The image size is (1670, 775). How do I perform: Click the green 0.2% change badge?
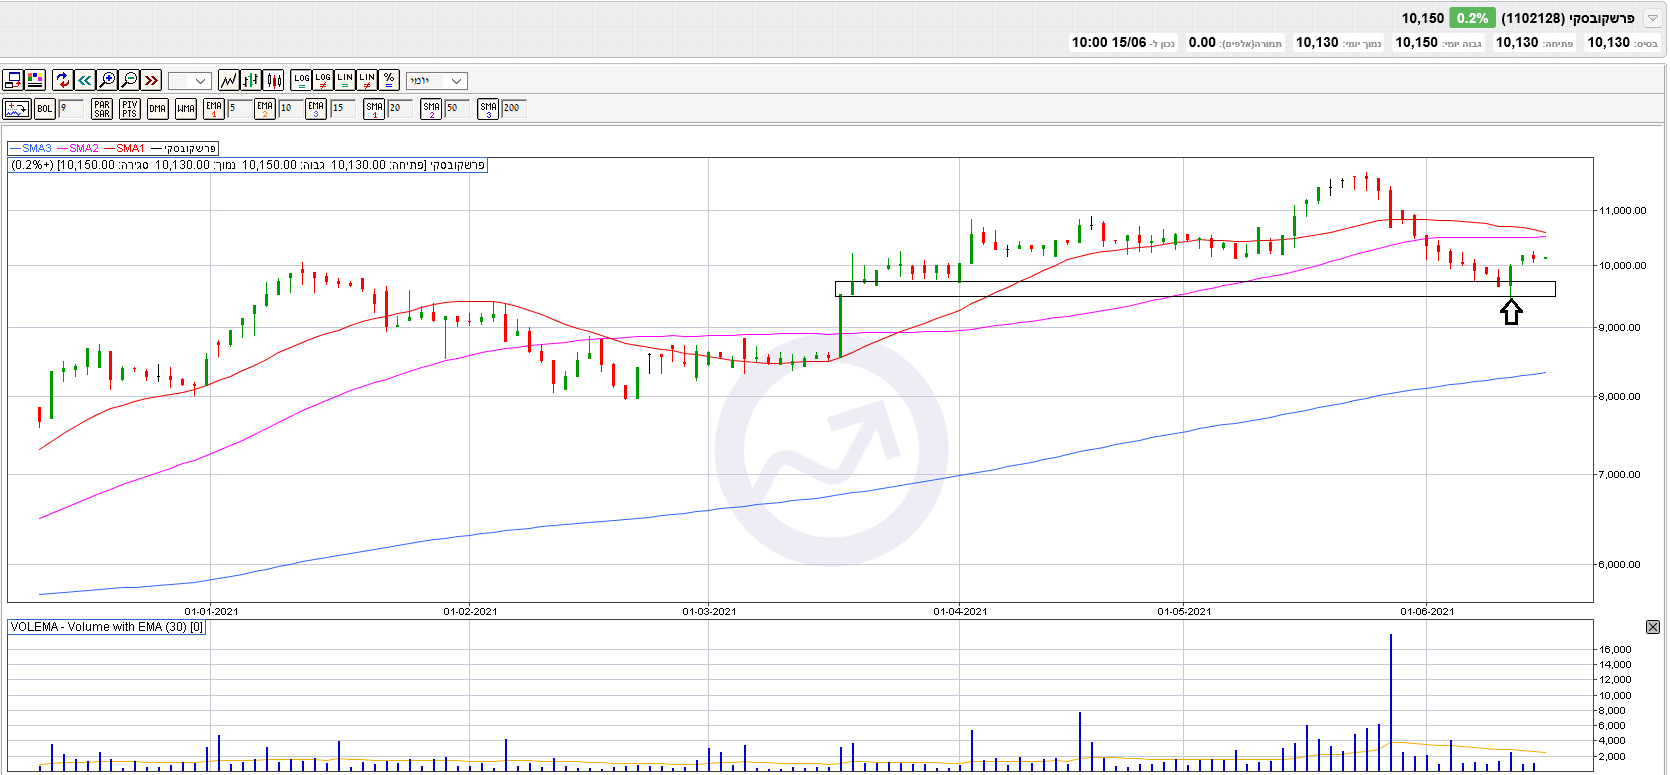click(1472, 18)
